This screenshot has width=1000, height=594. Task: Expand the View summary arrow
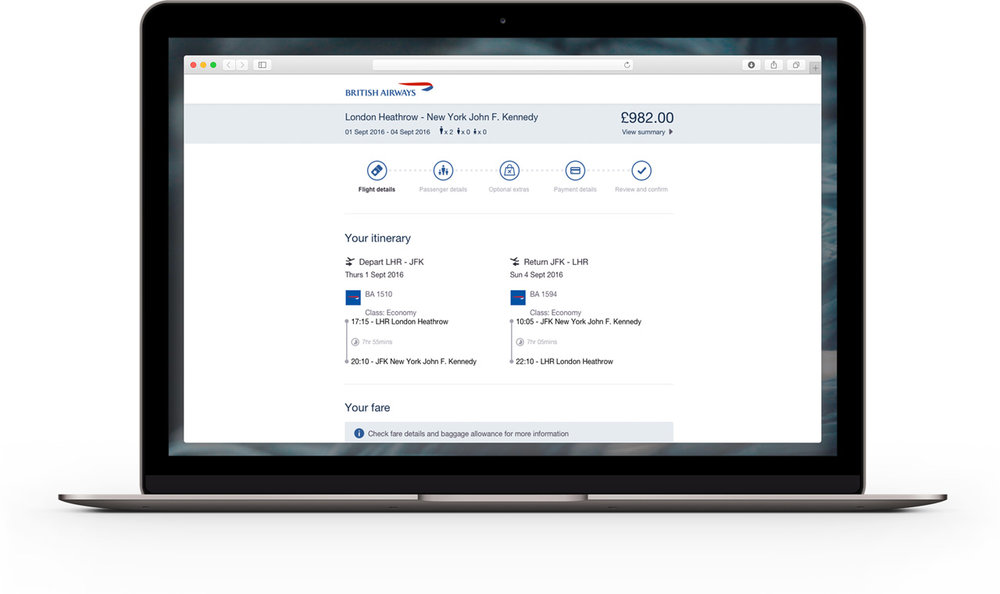pos(670,132)
